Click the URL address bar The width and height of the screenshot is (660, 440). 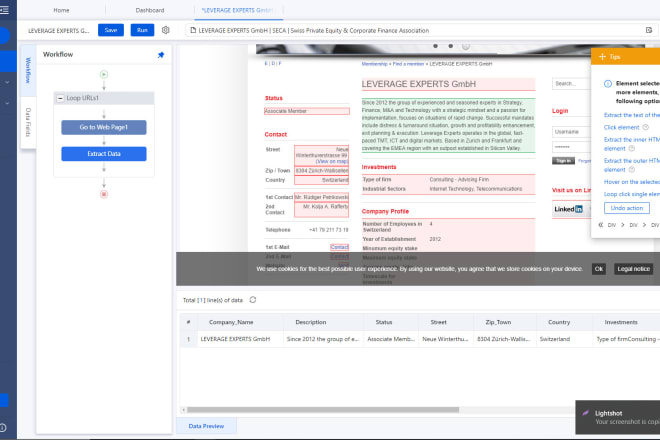coord(421,30)
